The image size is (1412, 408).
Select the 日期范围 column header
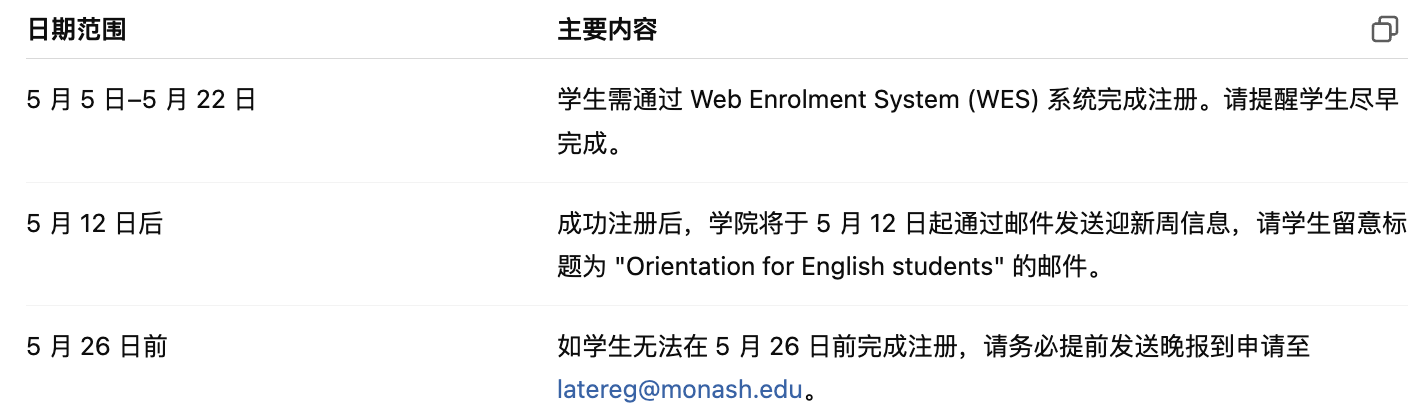pos(76,30)
